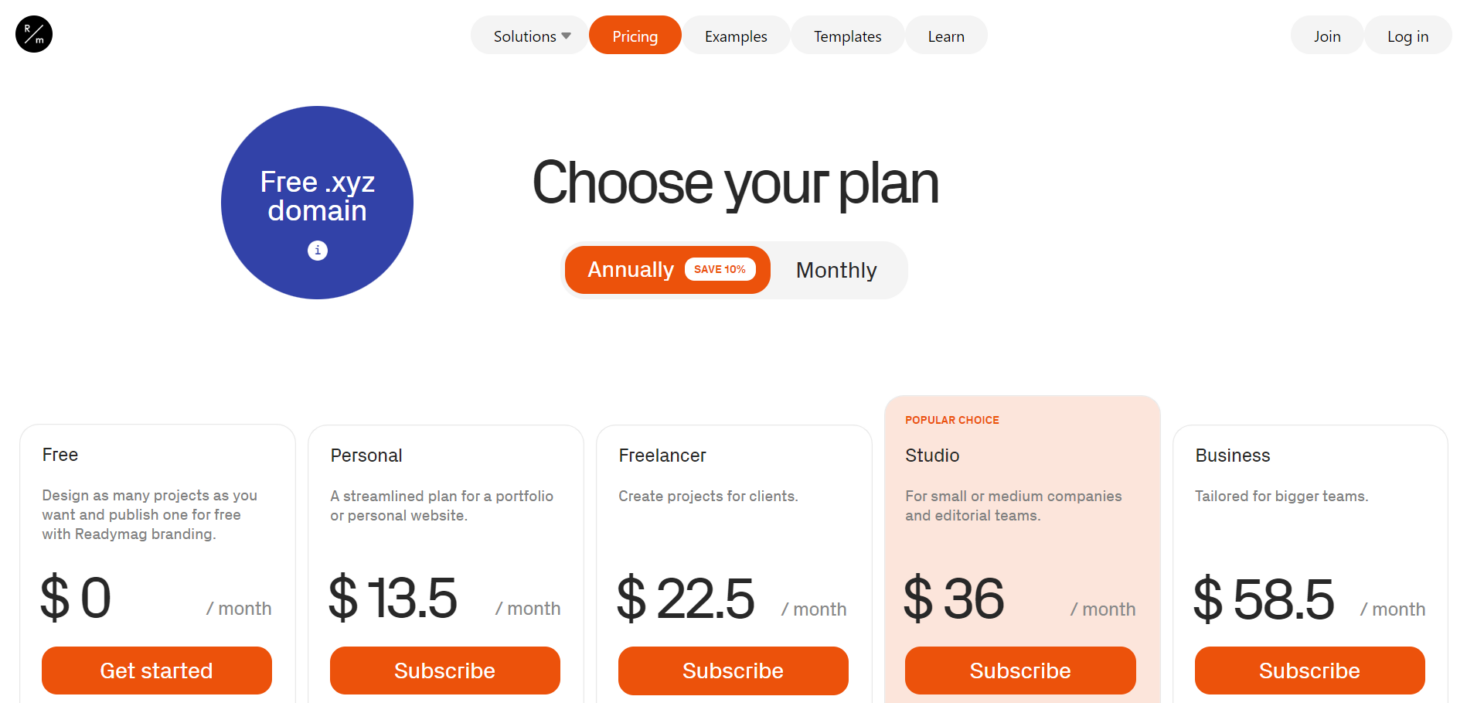Get started with the Free plan

pyautogui.click(x=156, y=670)
